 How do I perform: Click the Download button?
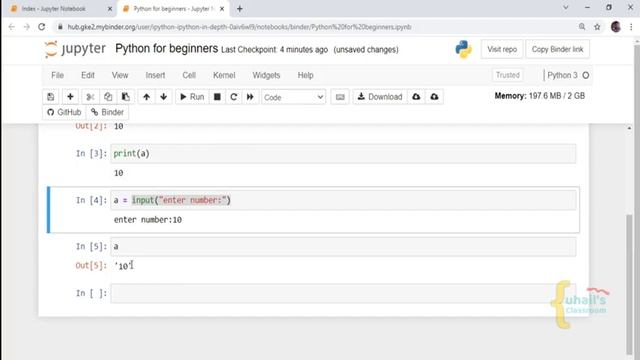click(380, 97)
